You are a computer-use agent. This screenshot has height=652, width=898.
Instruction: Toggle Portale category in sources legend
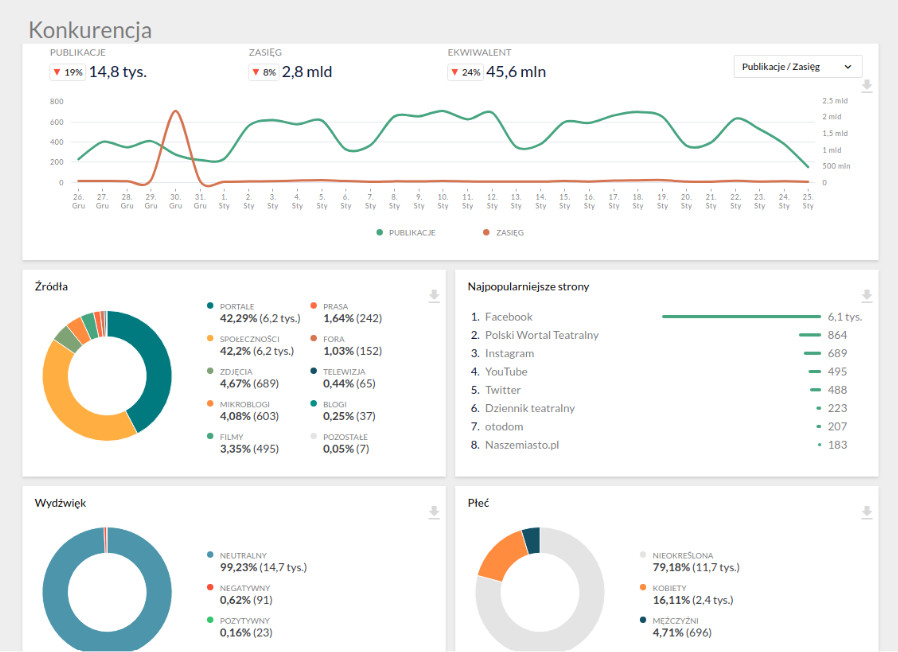pyautogui.click(x=237, y=306)
